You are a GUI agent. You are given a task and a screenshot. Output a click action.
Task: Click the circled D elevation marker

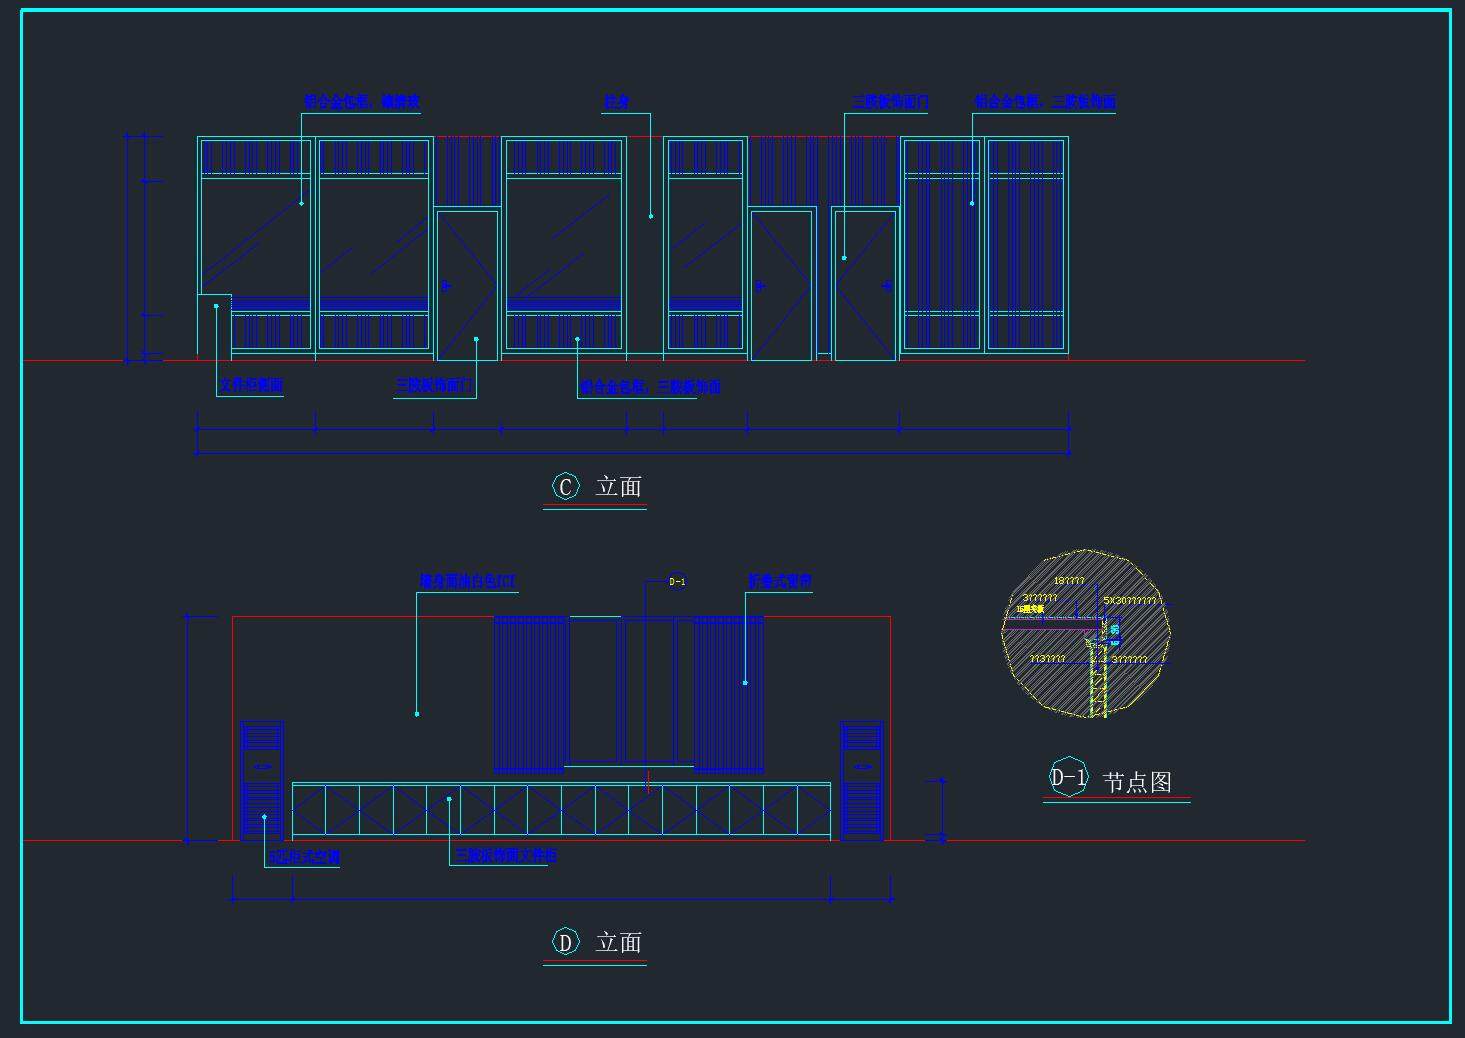click(x=565, y=942)
